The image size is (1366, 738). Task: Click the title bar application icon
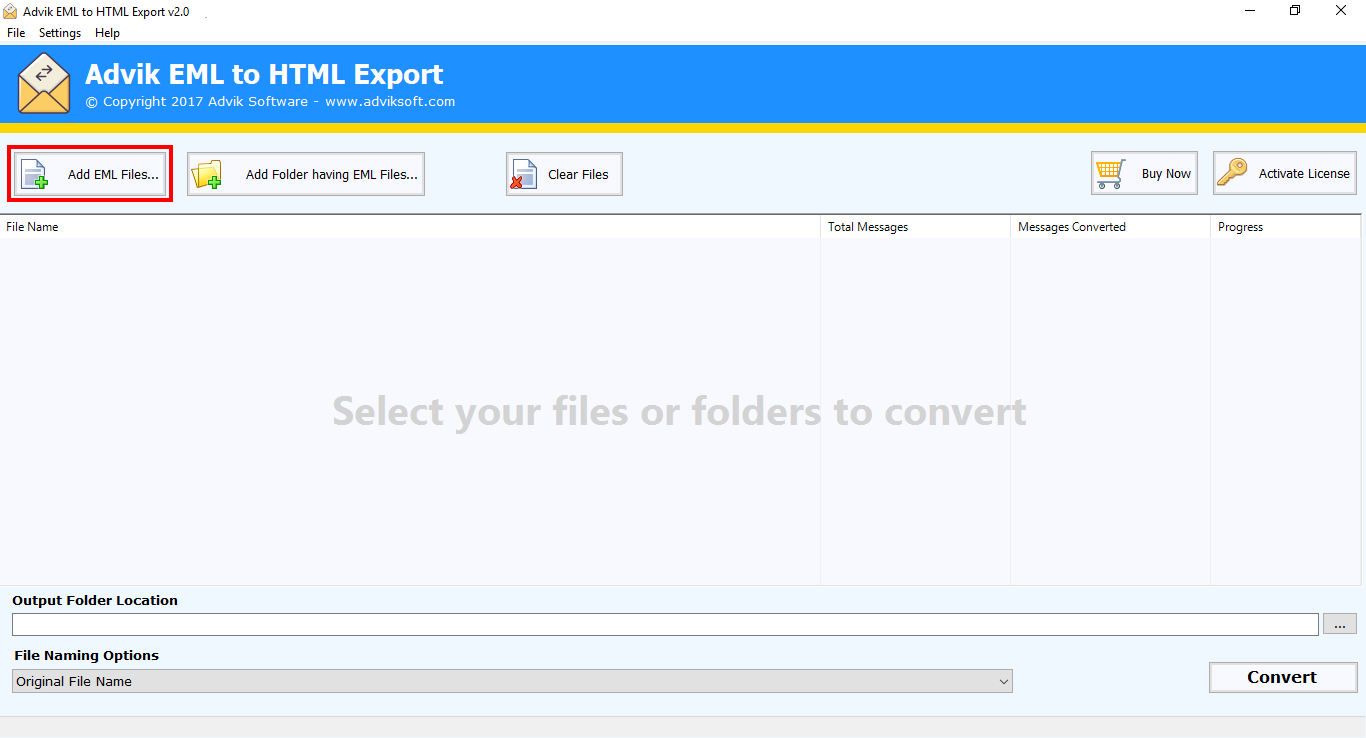(10, 11)
